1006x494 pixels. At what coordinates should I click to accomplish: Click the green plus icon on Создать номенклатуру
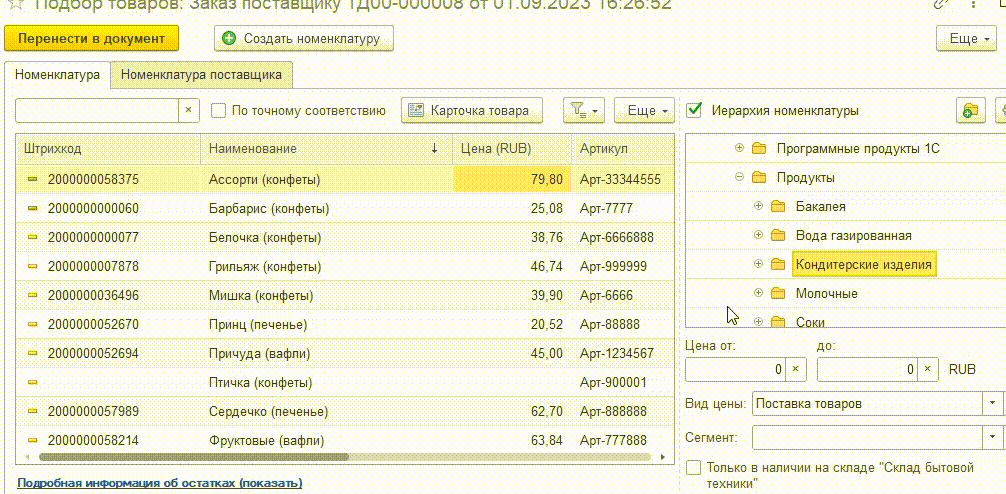(x=229, y=38)
